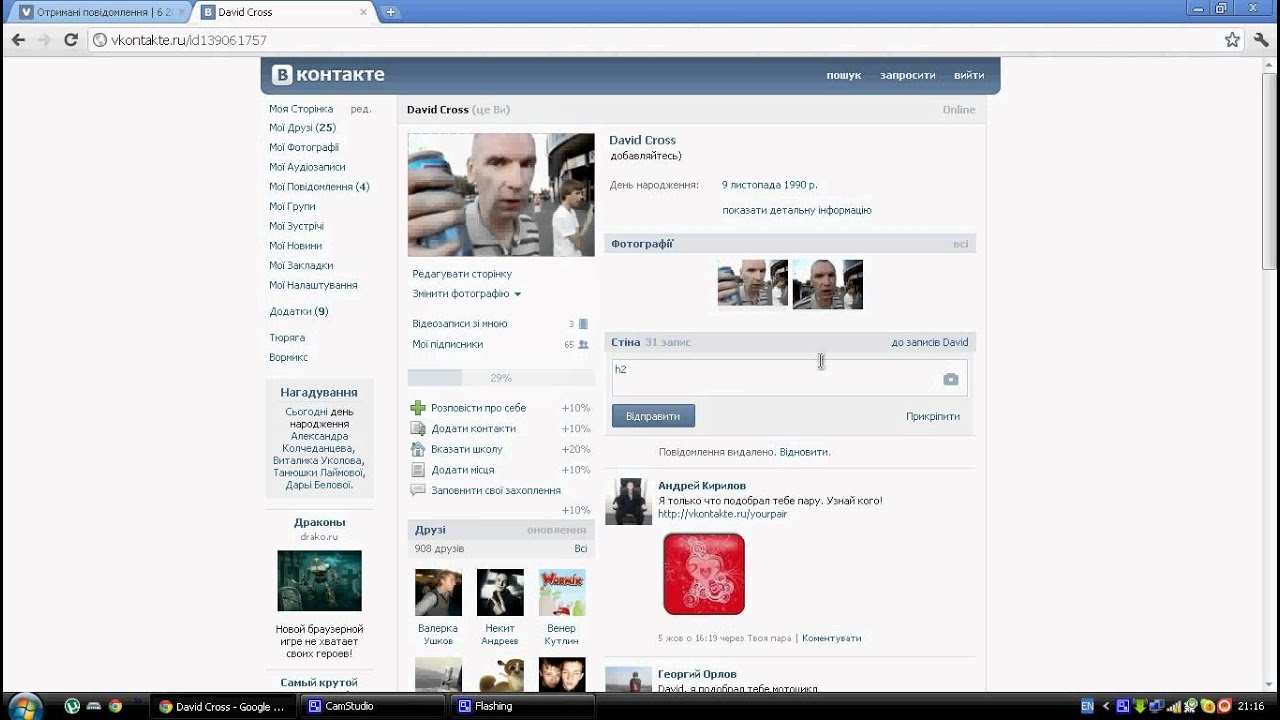The height and width of the screenshot is (720, 1280).
Task: Click Георгий Орлов name on the wall
Action: tap(697, 674)
